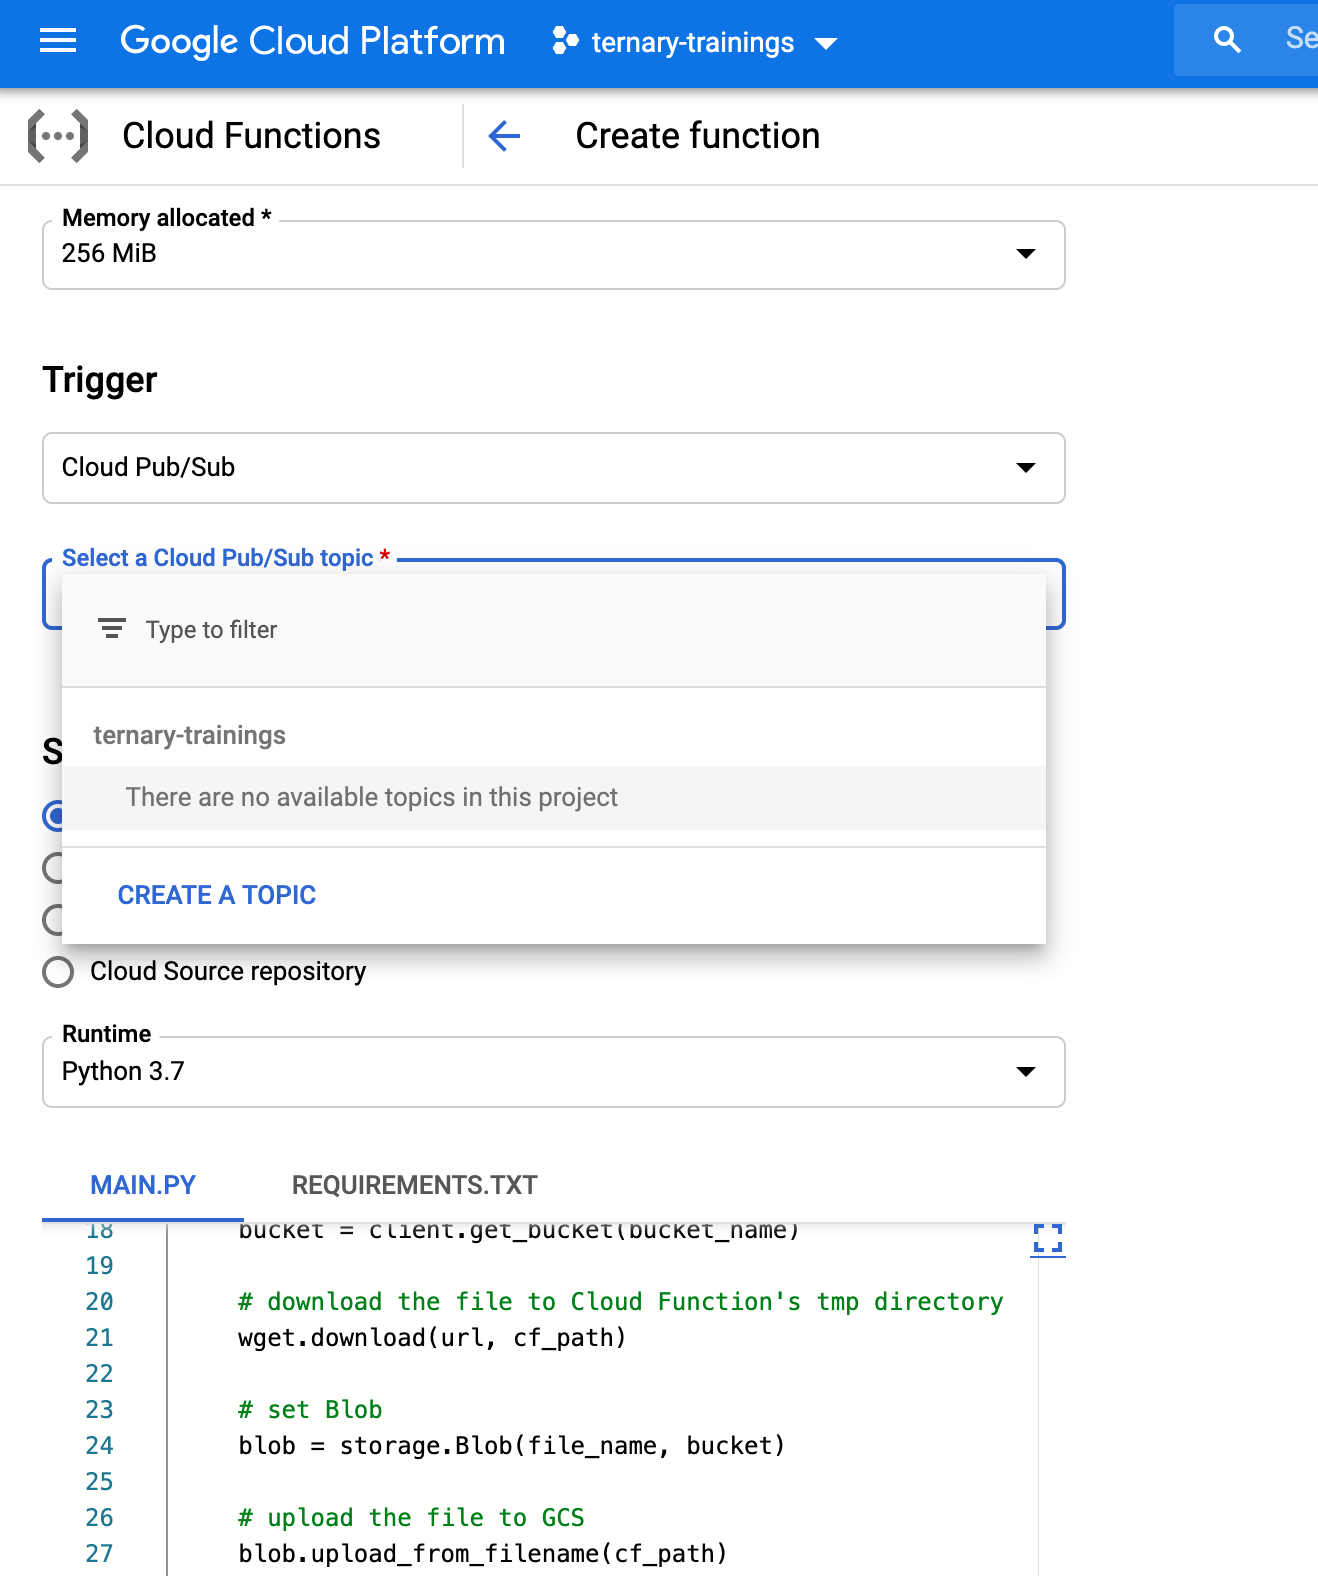Click the search magnifier icon
Viewport: 1318px width, 1576px height.
(x=1227, y=40)
